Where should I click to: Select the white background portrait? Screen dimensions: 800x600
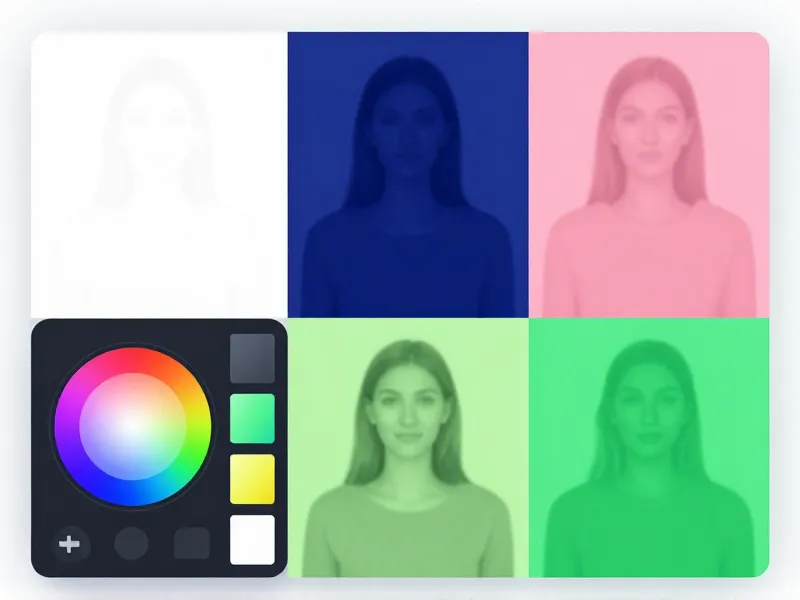(159, 175)
